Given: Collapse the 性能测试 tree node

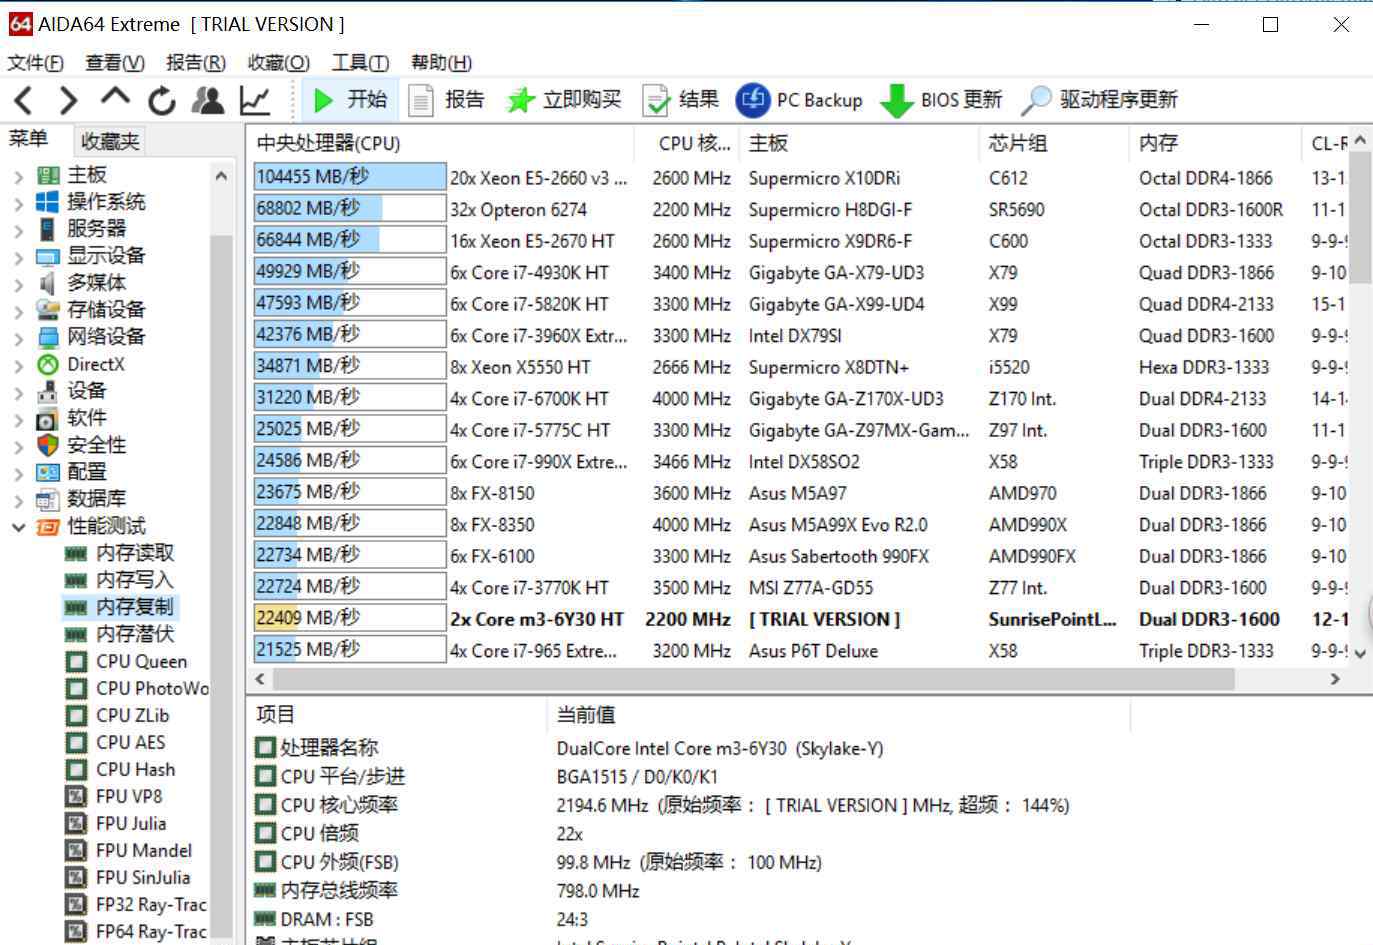Looking at the screenshot, I should (19, 527).
